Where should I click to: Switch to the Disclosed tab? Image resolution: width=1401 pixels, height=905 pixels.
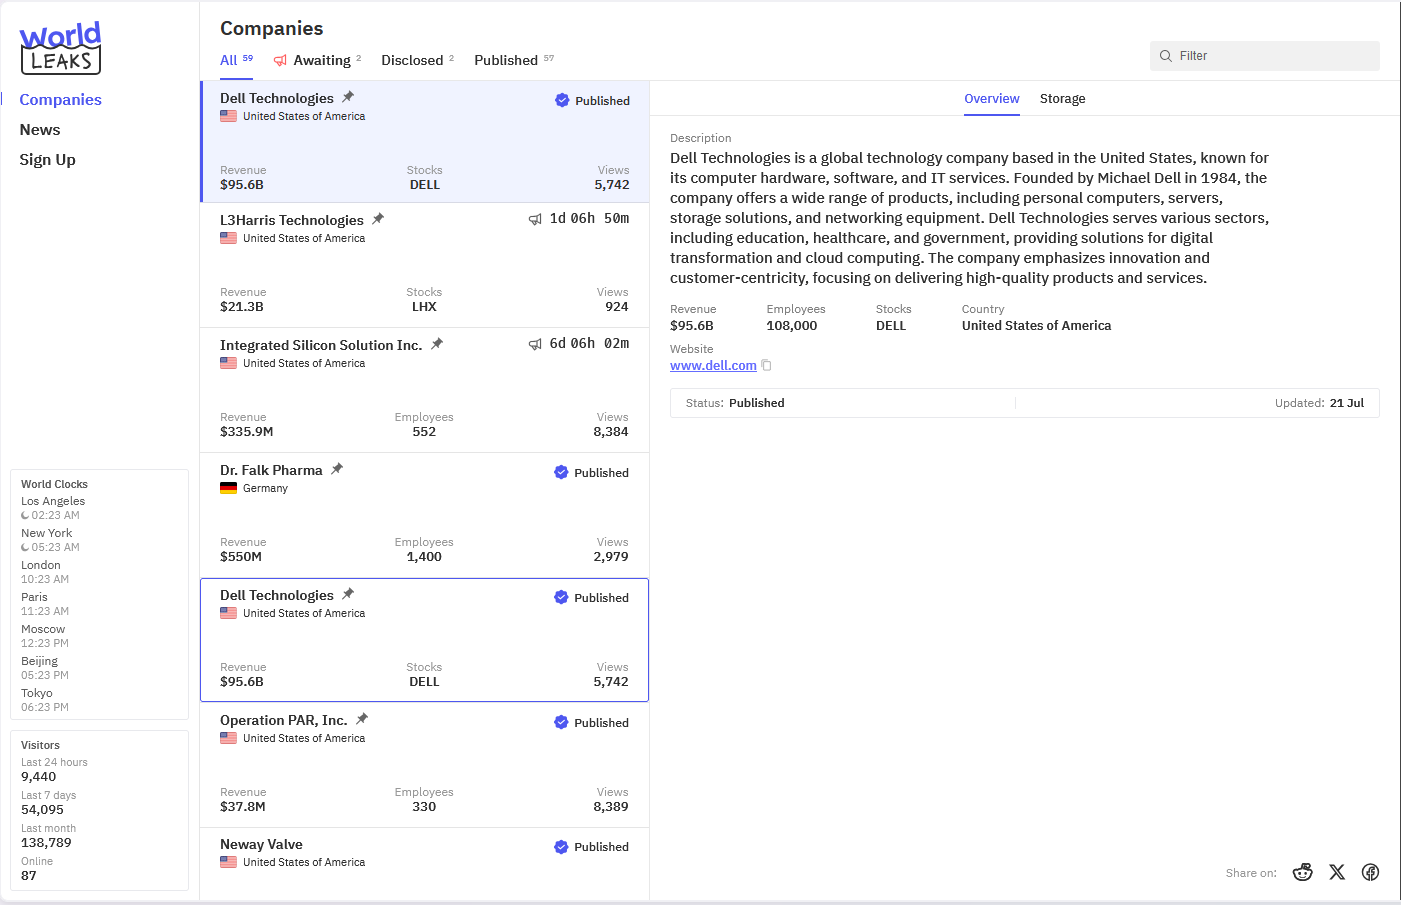(417, 60)
